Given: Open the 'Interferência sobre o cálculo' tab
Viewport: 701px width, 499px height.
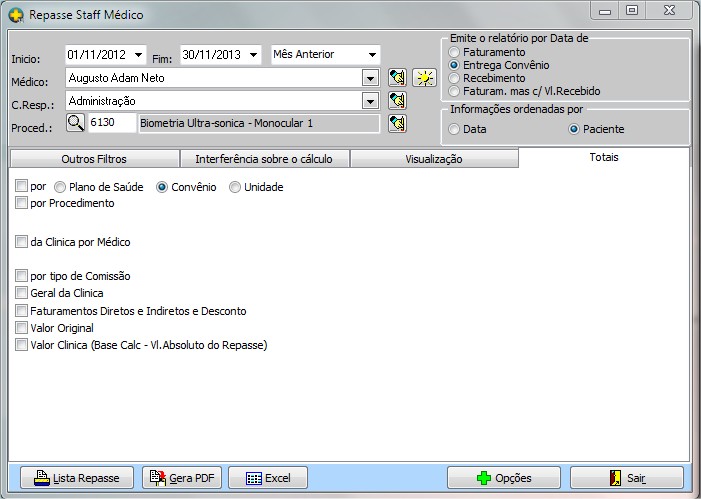Looking at the screenshot, I should coord(264,158).
